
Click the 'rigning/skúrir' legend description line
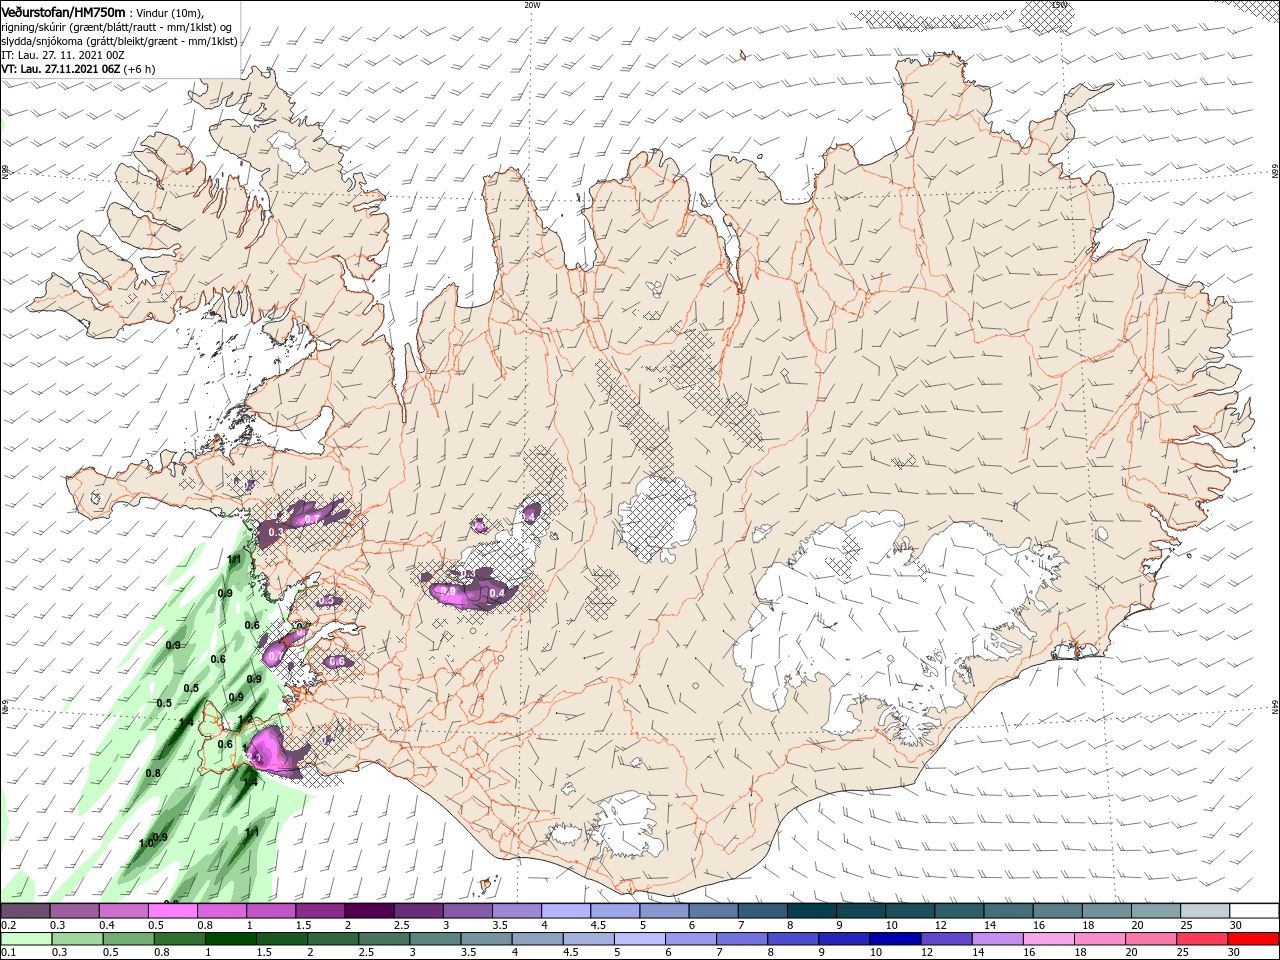click(x=116, y=26)
